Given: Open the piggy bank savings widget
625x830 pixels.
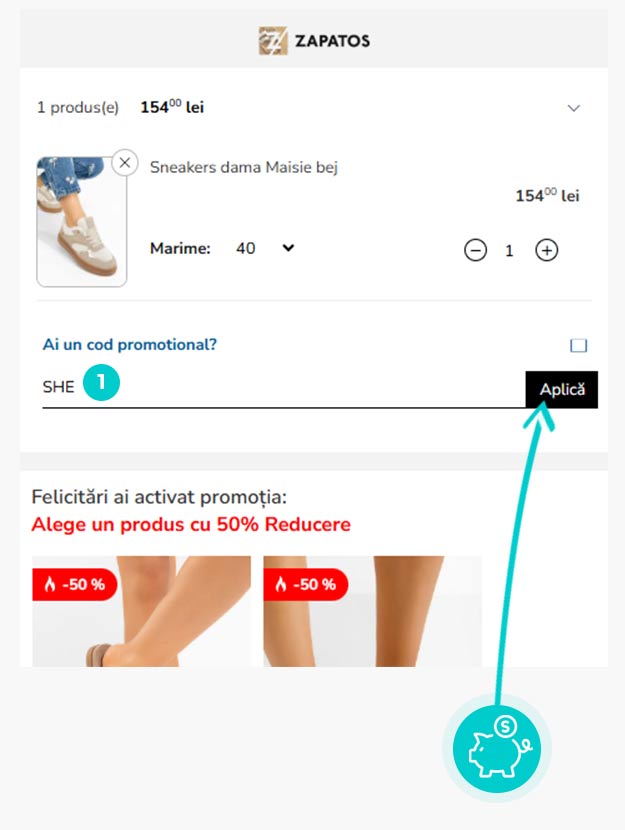Looking at the screenshot, I should click(497, 748).
